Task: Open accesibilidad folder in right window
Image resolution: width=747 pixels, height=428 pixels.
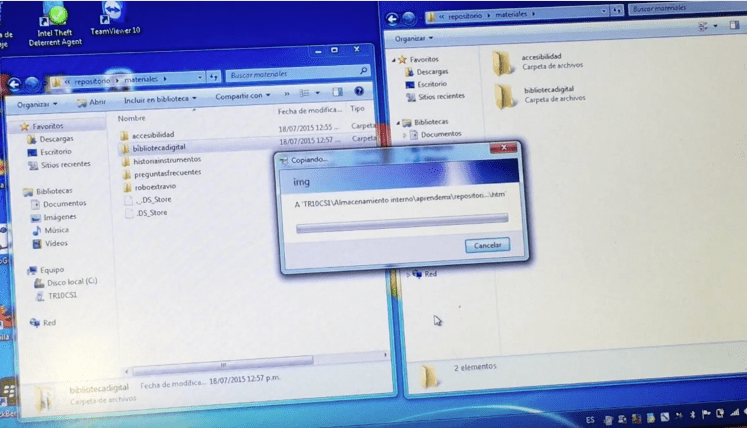Action: (x=537, y=62)
